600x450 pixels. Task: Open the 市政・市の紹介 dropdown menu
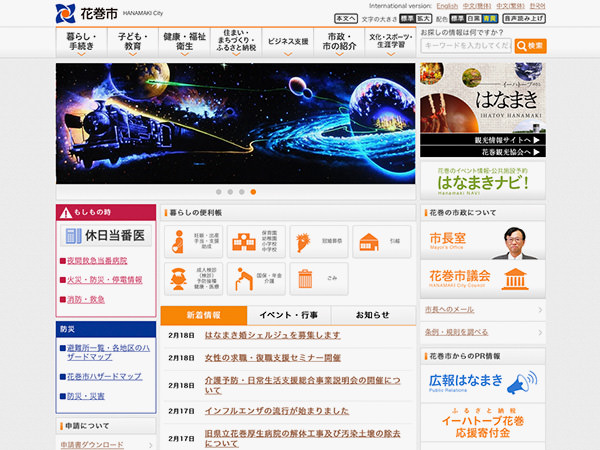click(x=339, y=41)
